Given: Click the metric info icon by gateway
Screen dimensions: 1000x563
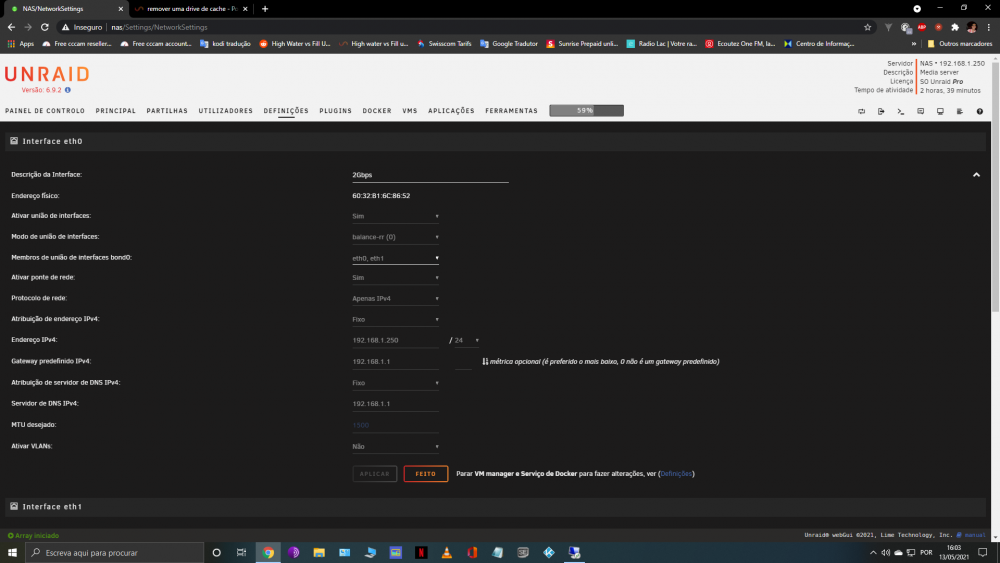Looking at the screenshot, I should coord(485,362).
